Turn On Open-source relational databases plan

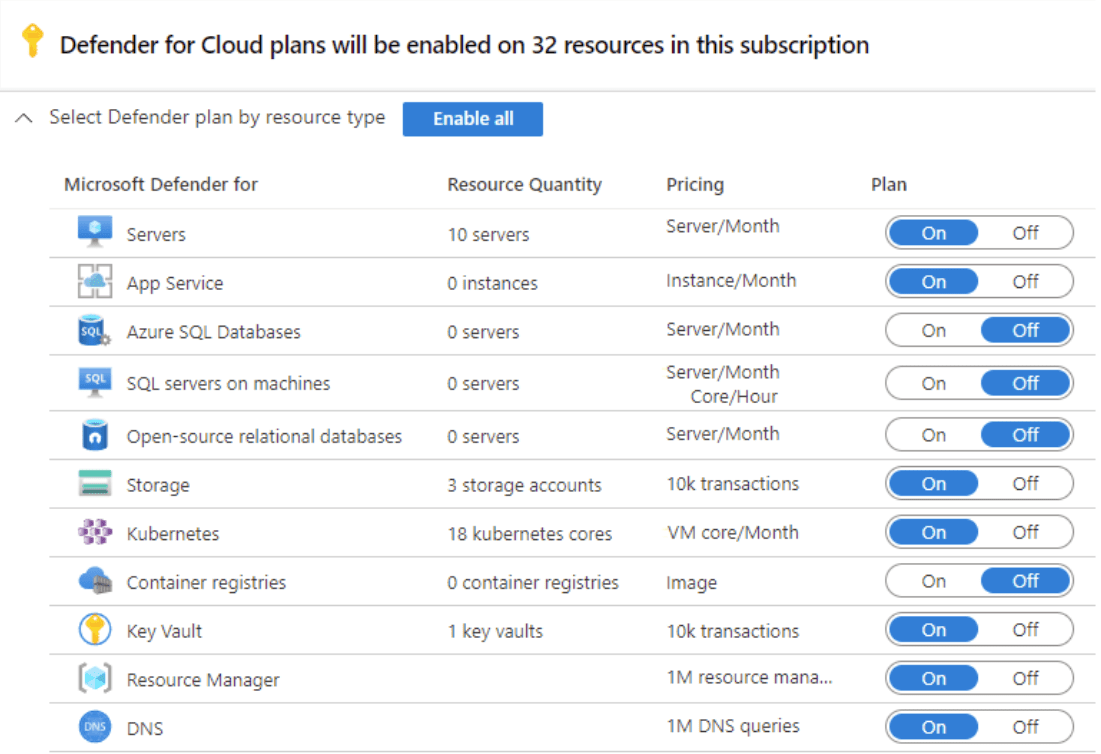point(933,435)
